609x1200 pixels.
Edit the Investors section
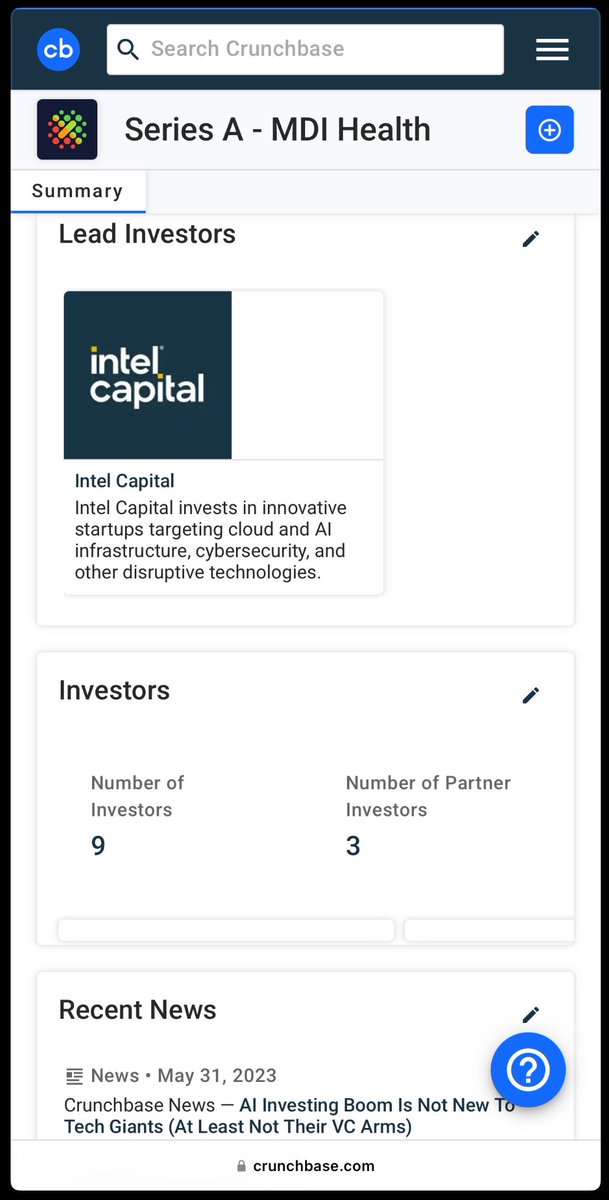531,695
